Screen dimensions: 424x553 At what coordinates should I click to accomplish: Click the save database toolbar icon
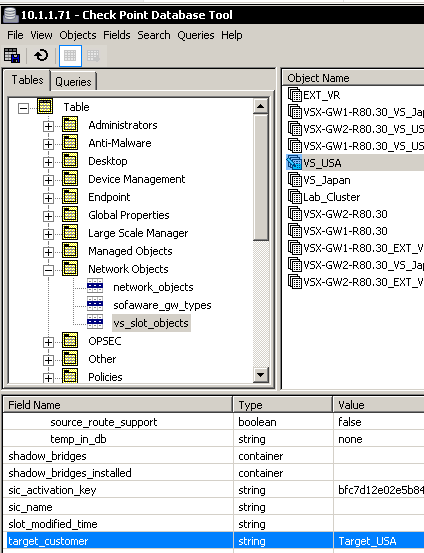(12, 55)
